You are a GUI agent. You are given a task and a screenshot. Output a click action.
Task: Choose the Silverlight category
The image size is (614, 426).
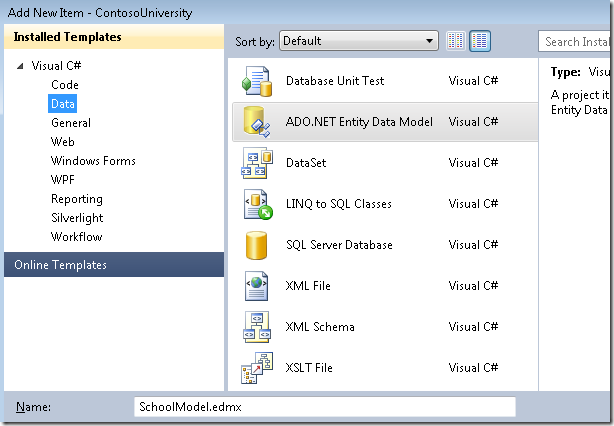click(77, 218)
